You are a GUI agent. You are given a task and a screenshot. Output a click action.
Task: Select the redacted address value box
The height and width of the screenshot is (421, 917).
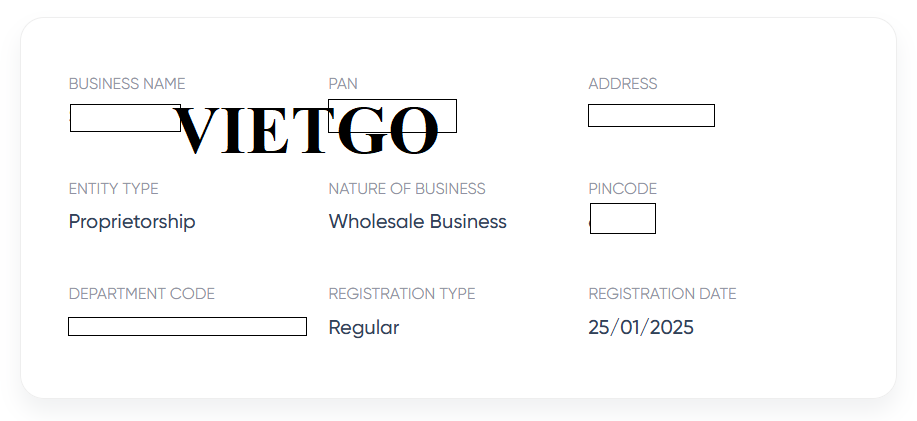coord(651,116)
